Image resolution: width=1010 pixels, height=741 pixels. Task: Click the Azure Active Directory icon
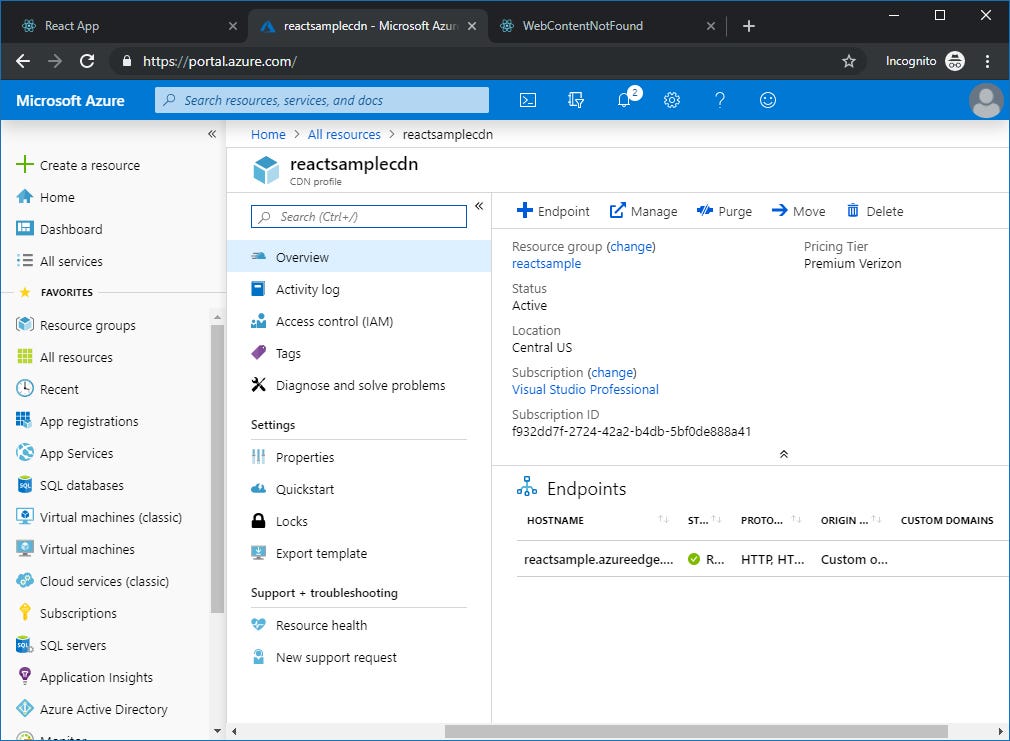pyautogui.click(x=24, y=708)
